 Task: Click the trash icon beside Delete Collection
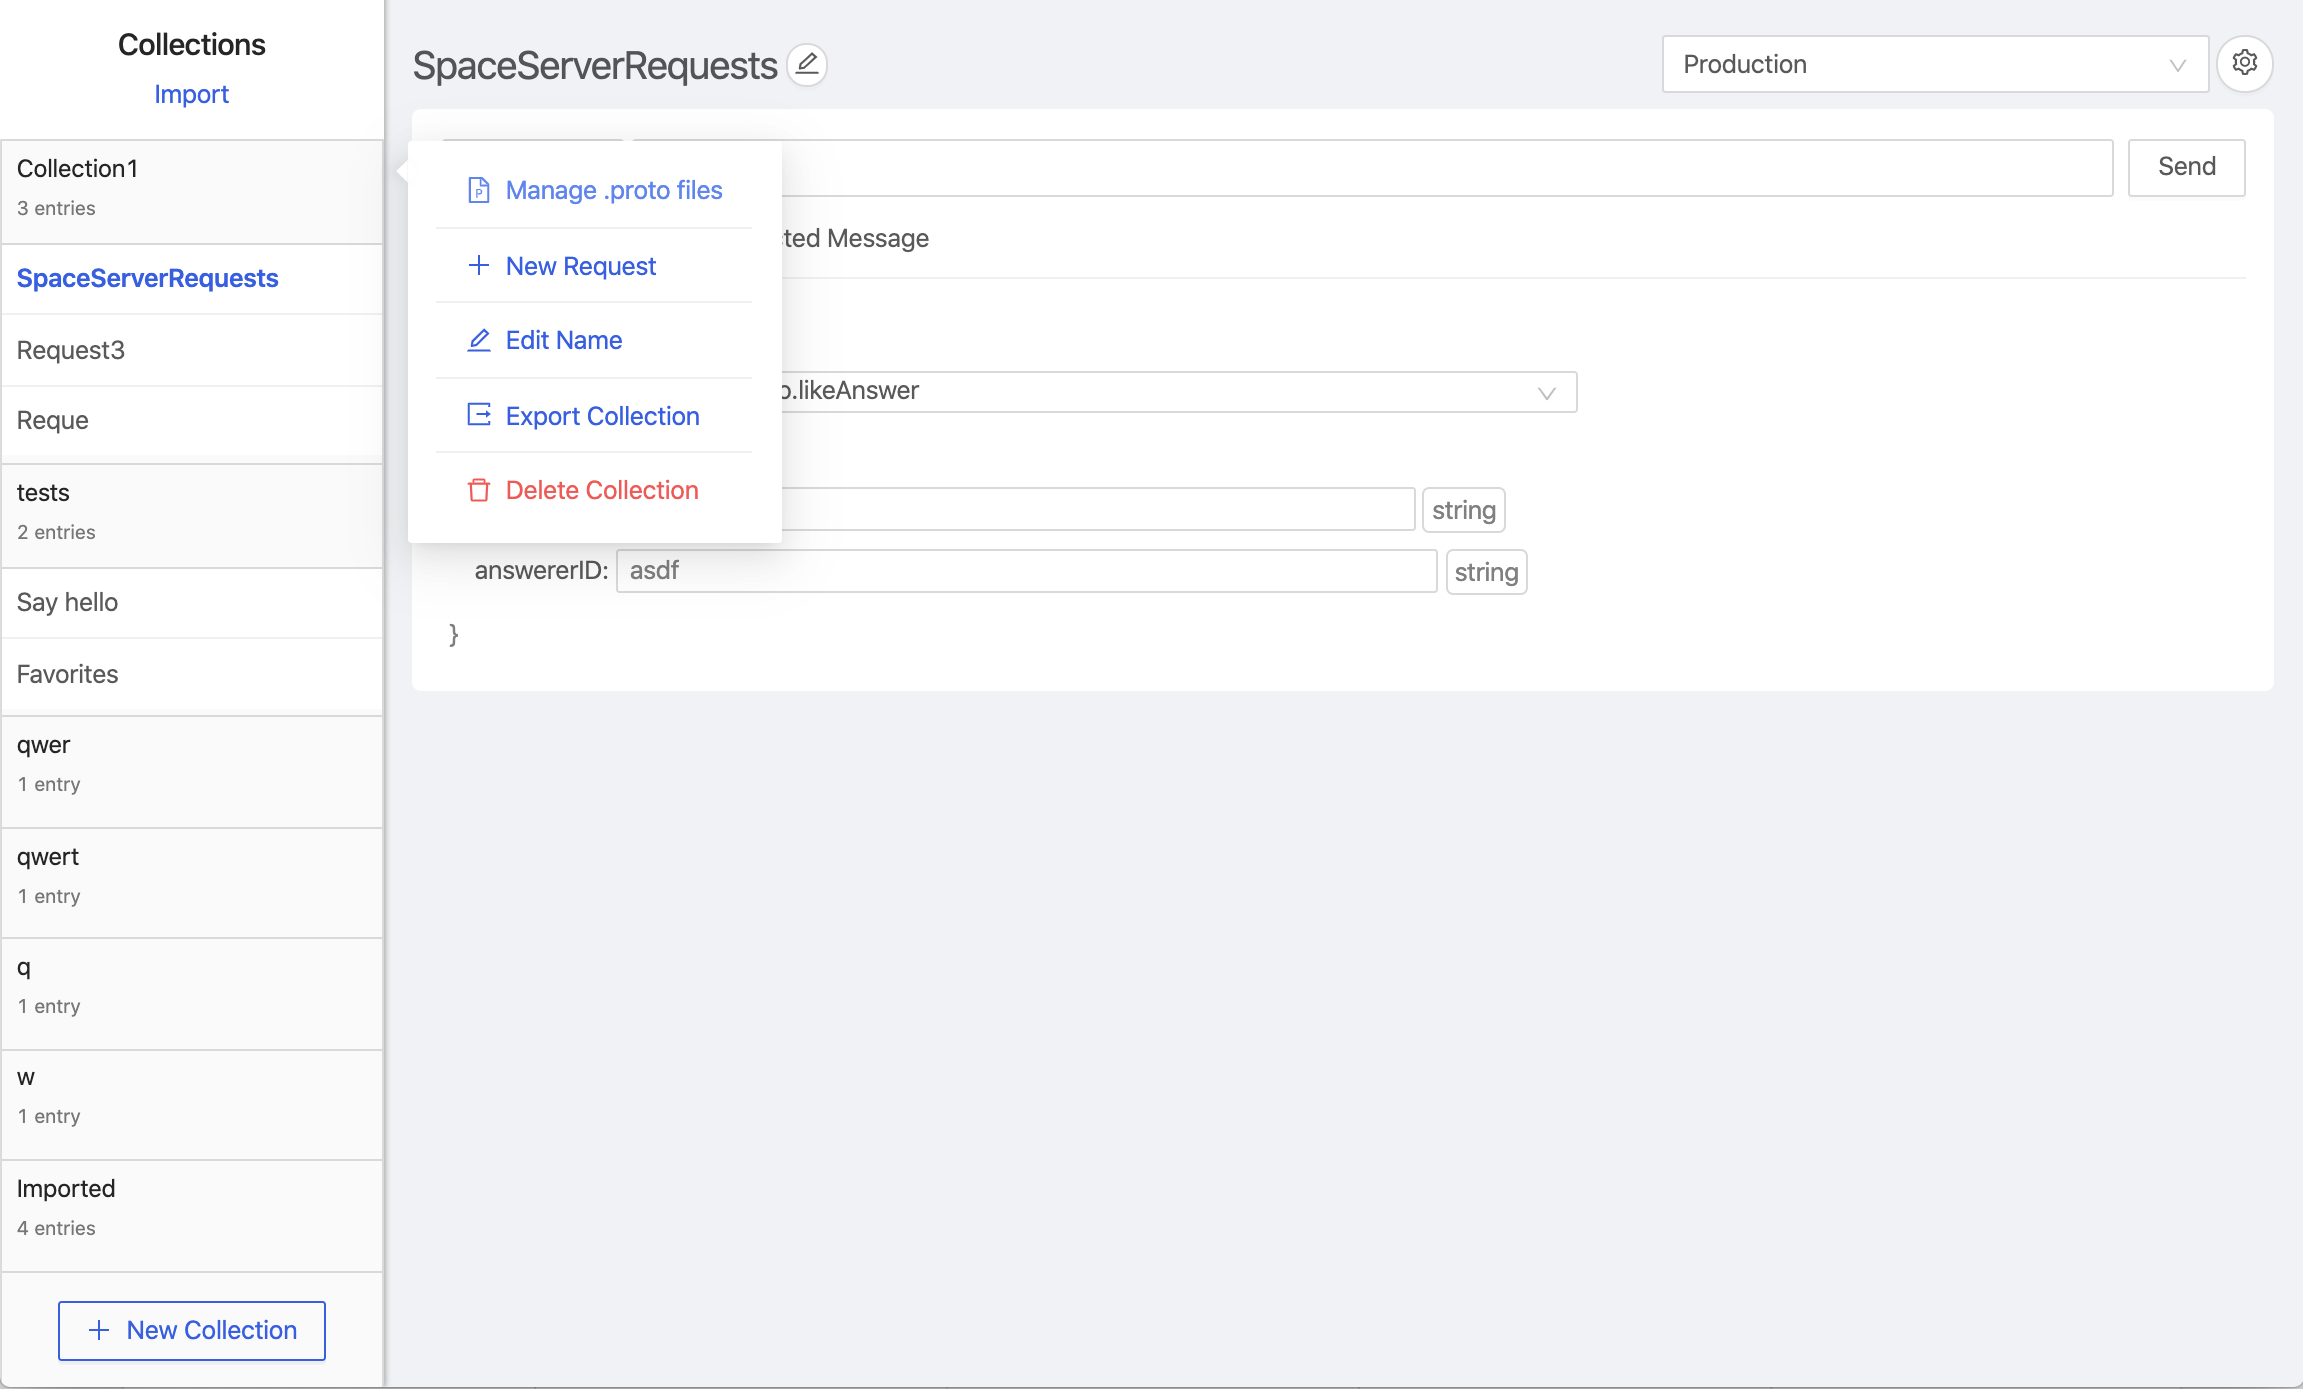click(x=479, y=490)
